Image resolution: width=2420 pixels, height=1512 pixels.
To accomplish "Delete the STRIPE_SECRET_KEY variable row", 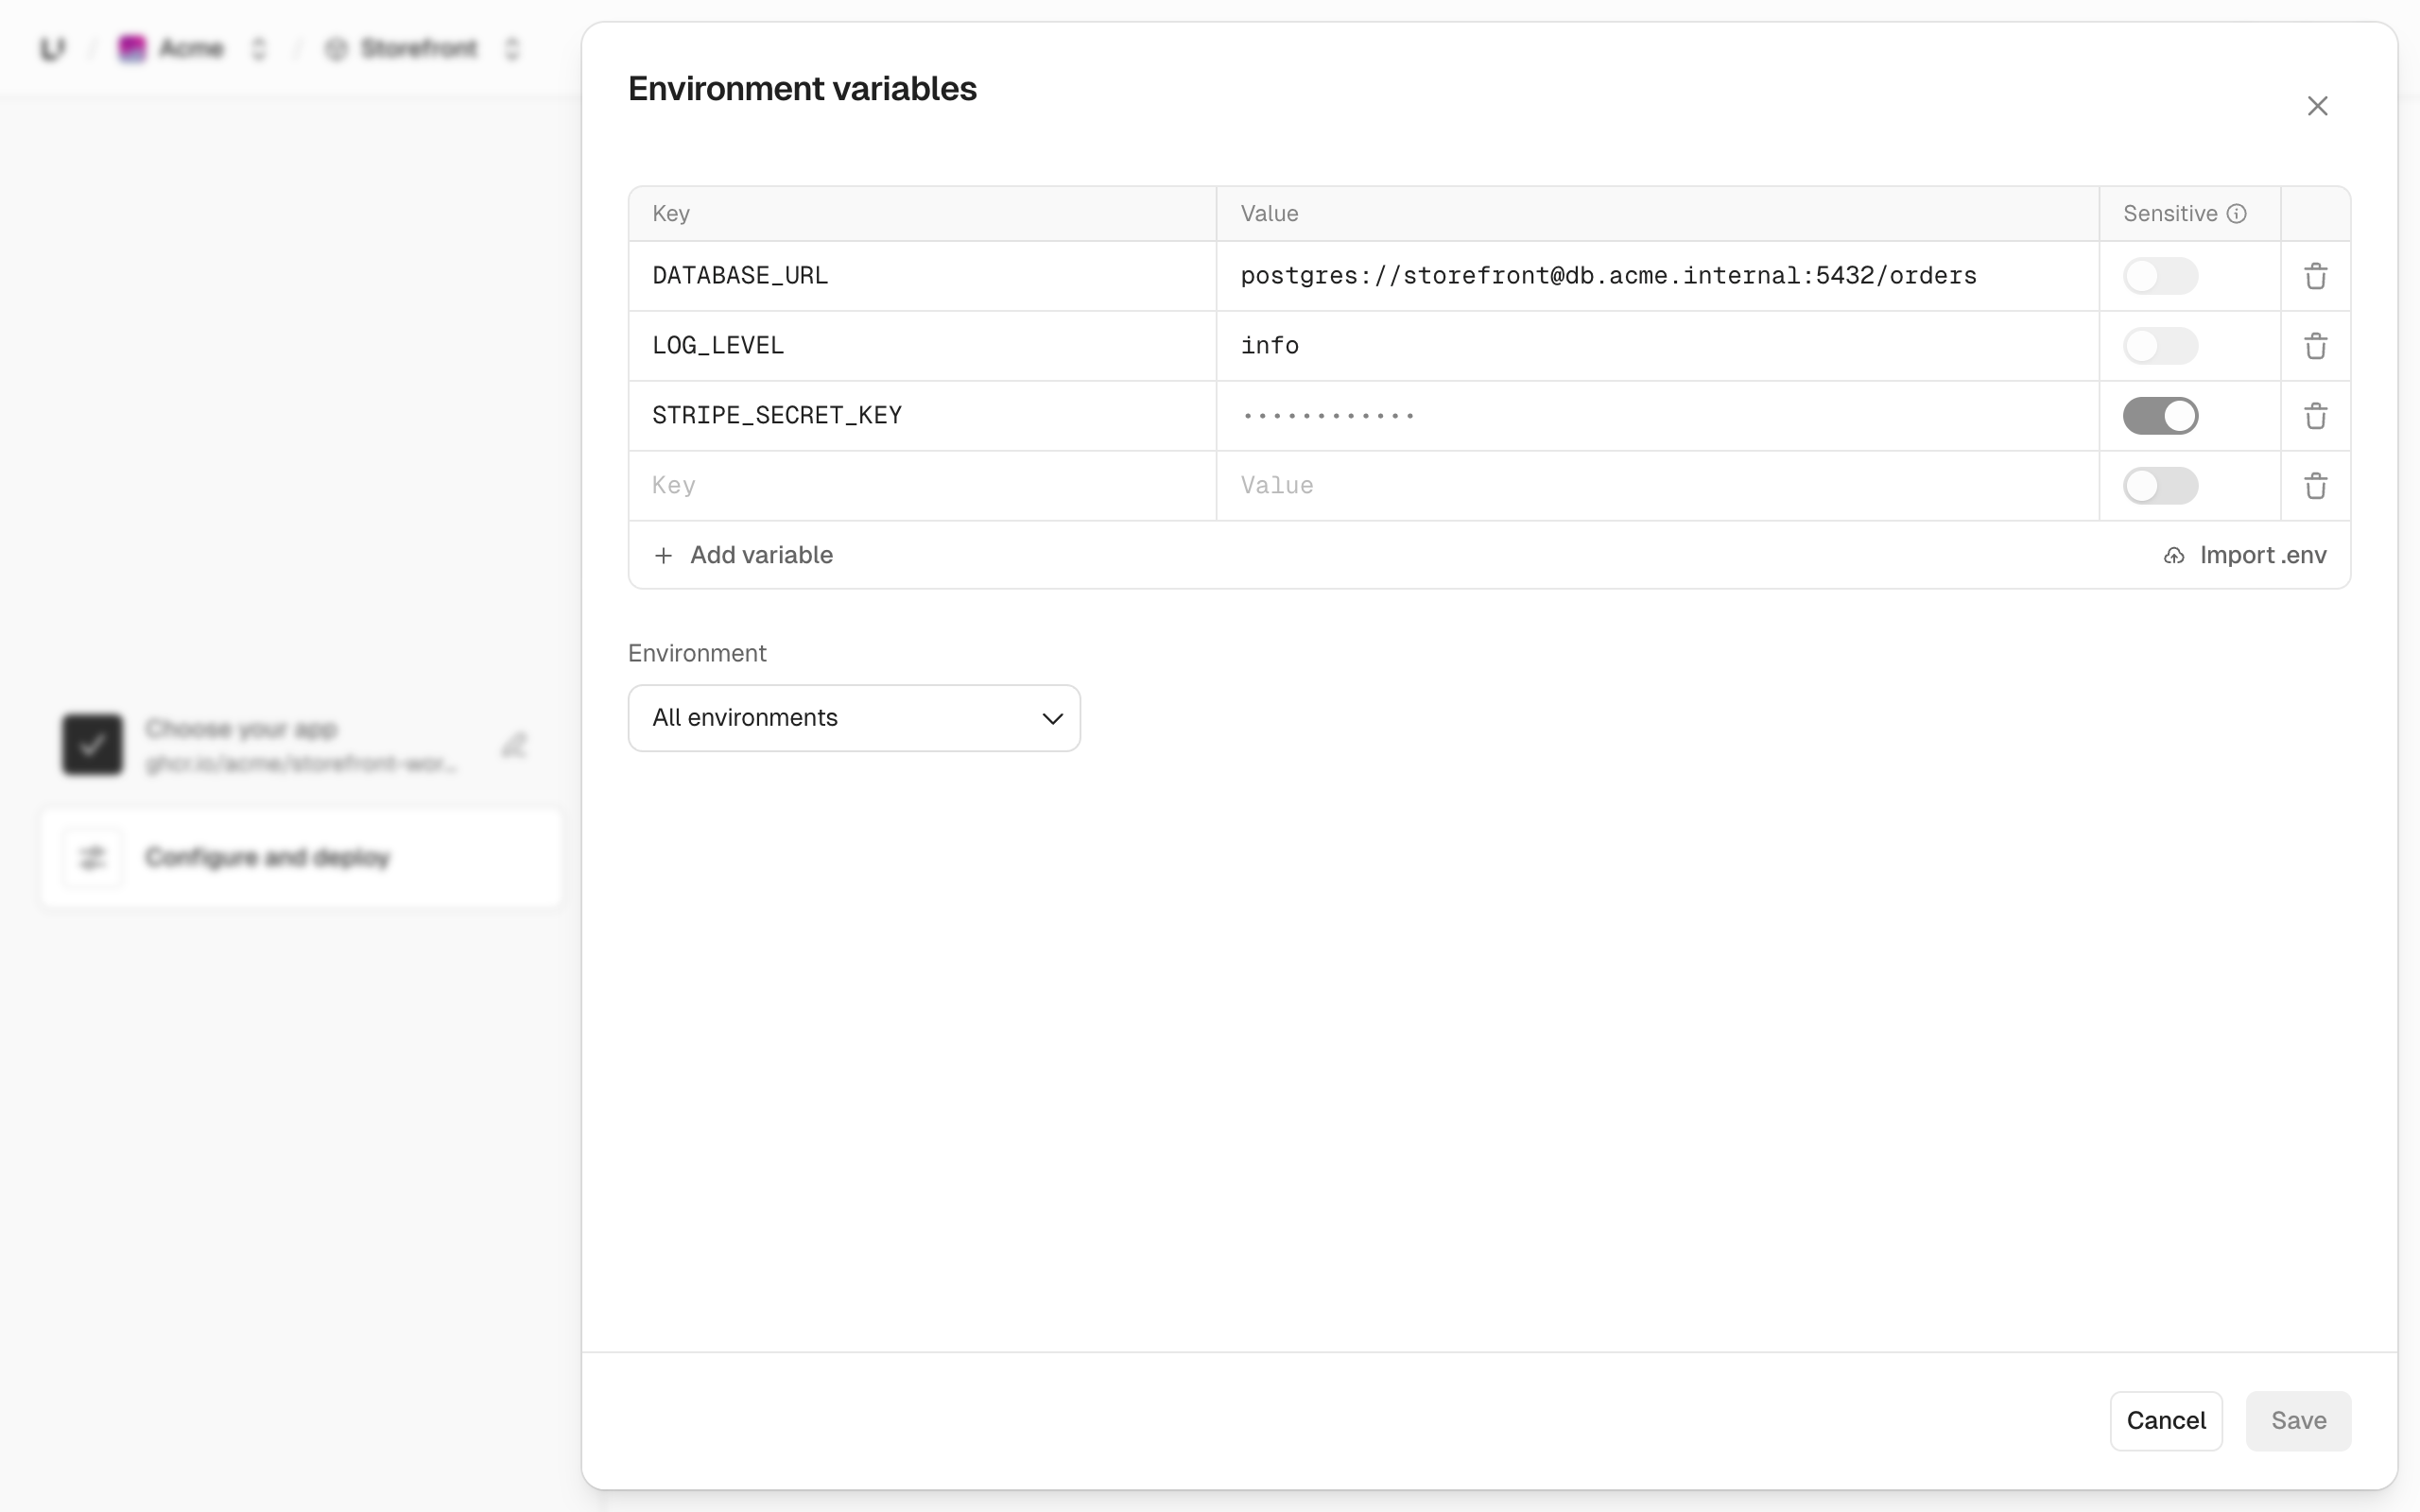I will (2315, 416).
